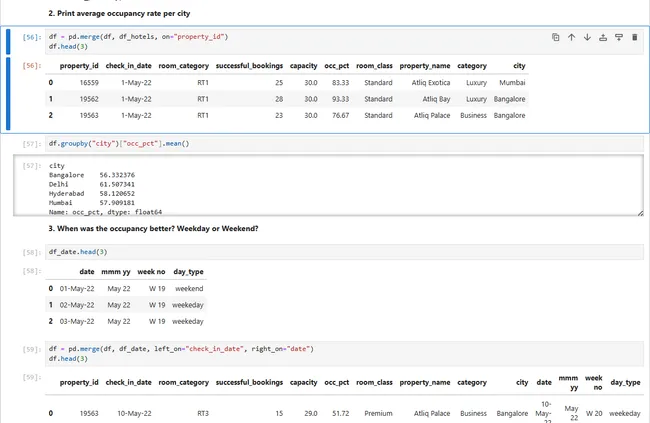Click 'week no' header in df_date table
The height and width of the screenshot is (423, 650).
tap(151, 272)
